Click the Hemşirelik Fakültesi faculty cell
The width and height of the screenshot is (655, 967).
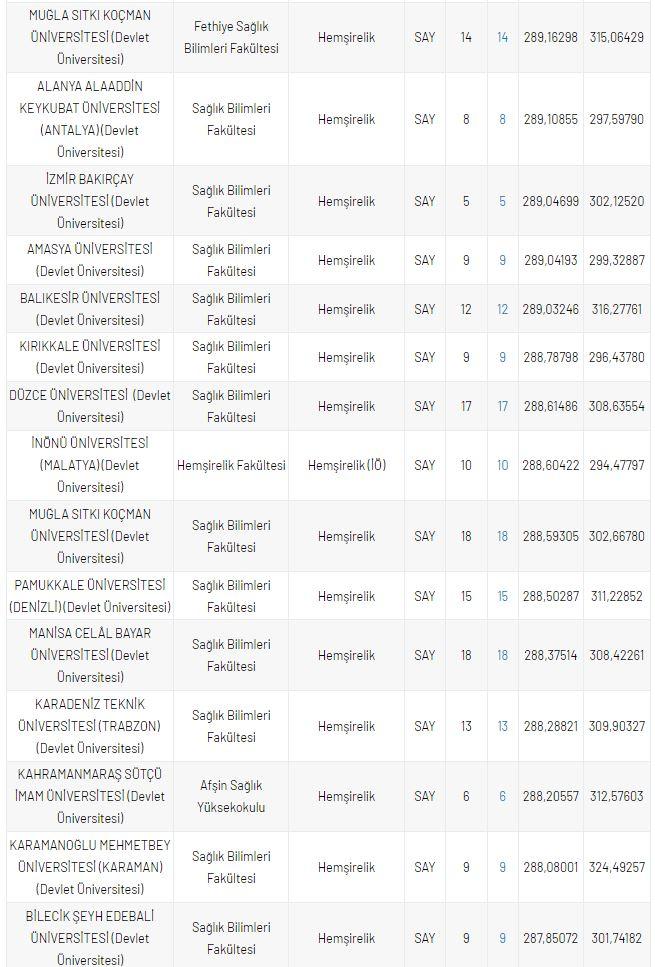231,465
